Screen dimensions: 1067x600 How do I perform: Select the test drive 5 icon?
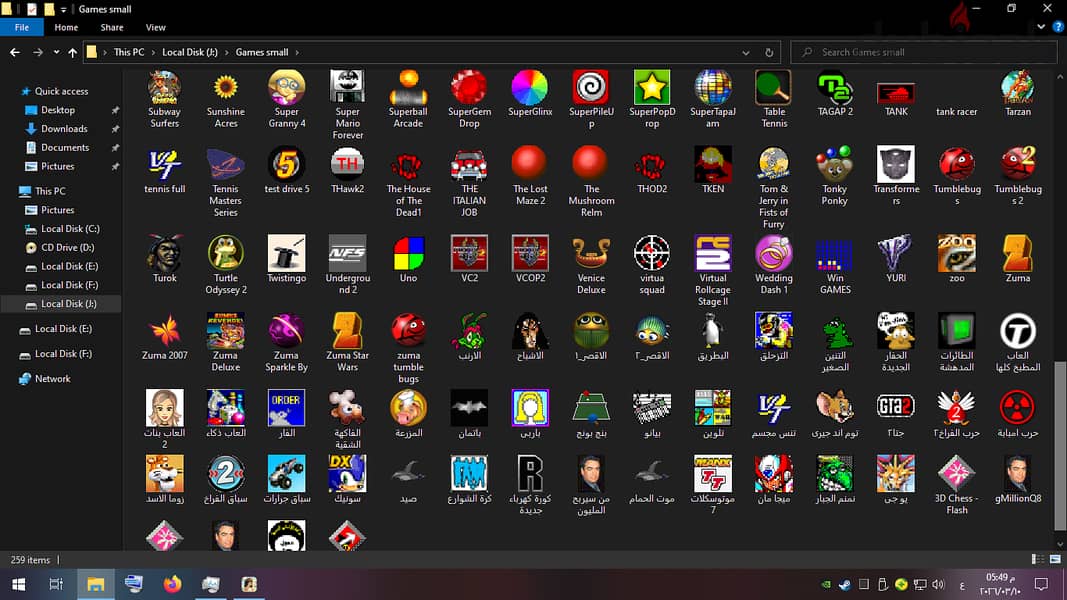click(x=286, y=164)
